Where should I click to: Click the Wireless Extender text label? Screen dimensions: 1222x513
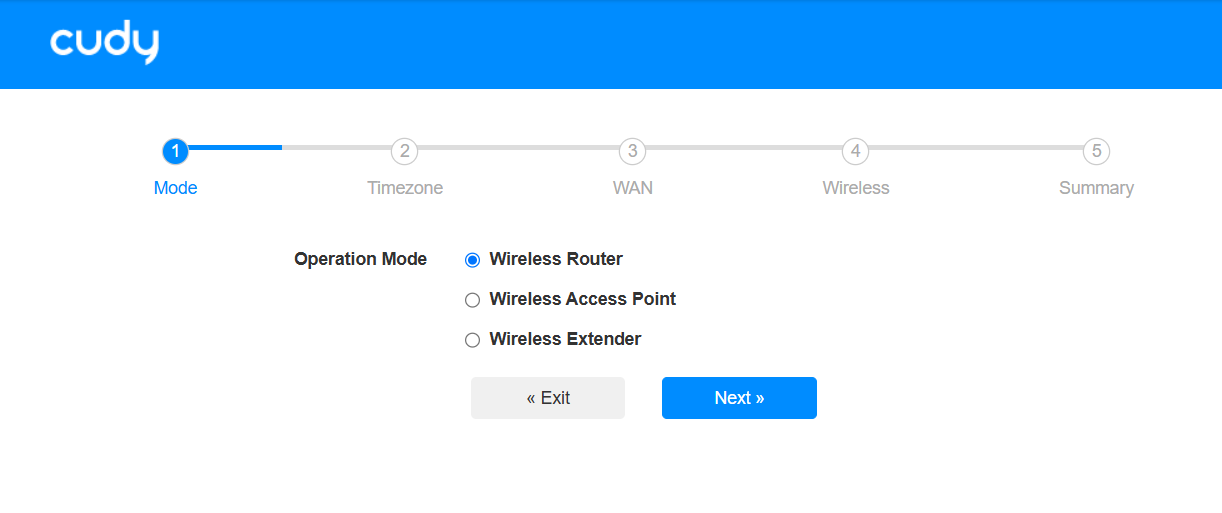click(x=565, y=339)
